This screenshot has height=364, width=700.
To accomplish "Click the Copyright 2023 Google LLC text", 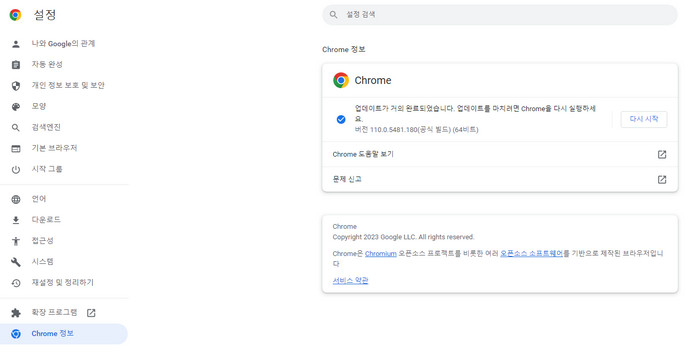I will pyautogui.click(x=403, y=237).
